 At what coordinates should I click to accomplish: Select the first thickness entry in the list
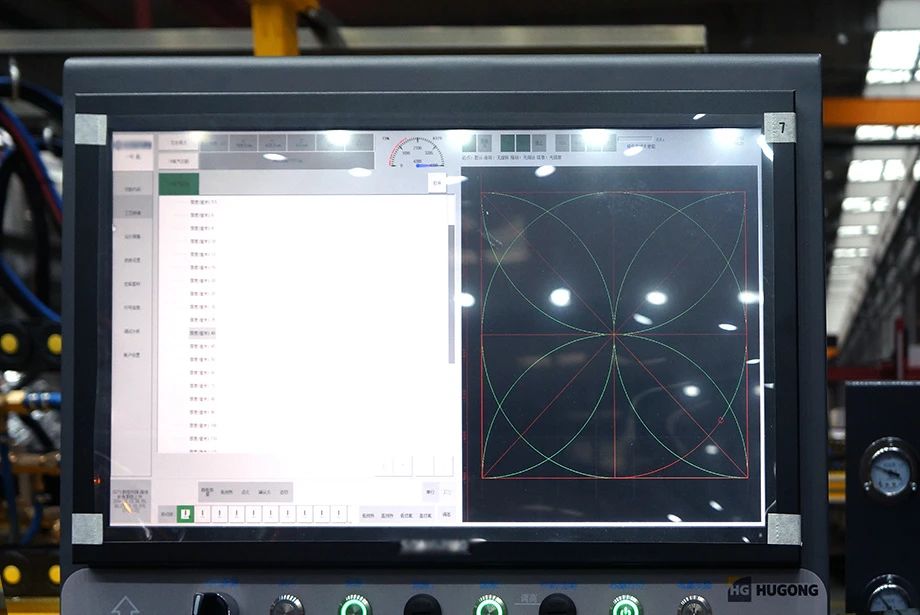(x=202, y=202)
